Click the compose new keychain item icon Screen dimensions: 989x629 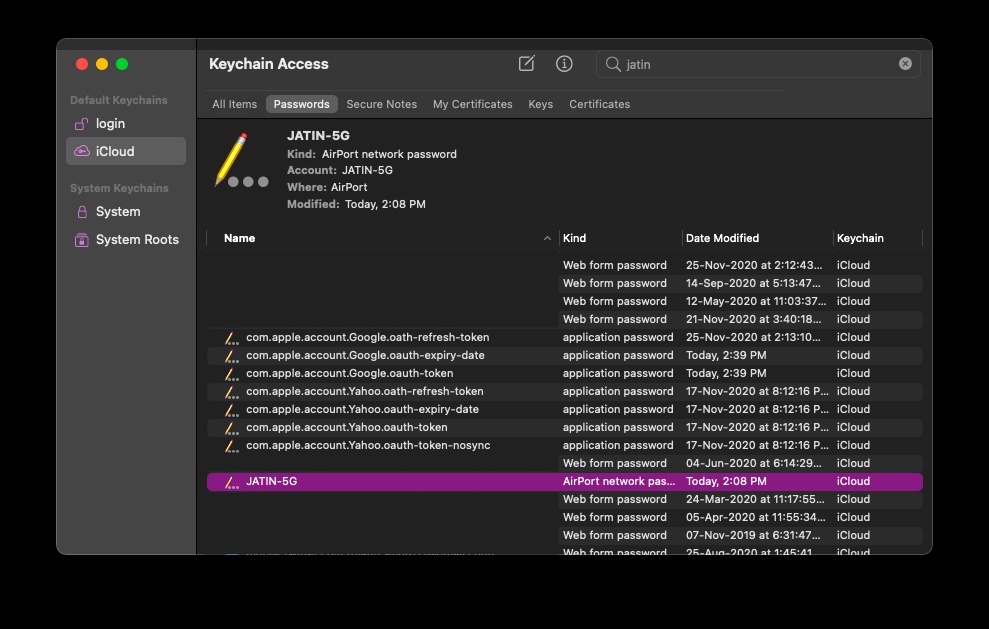point(527,64)
